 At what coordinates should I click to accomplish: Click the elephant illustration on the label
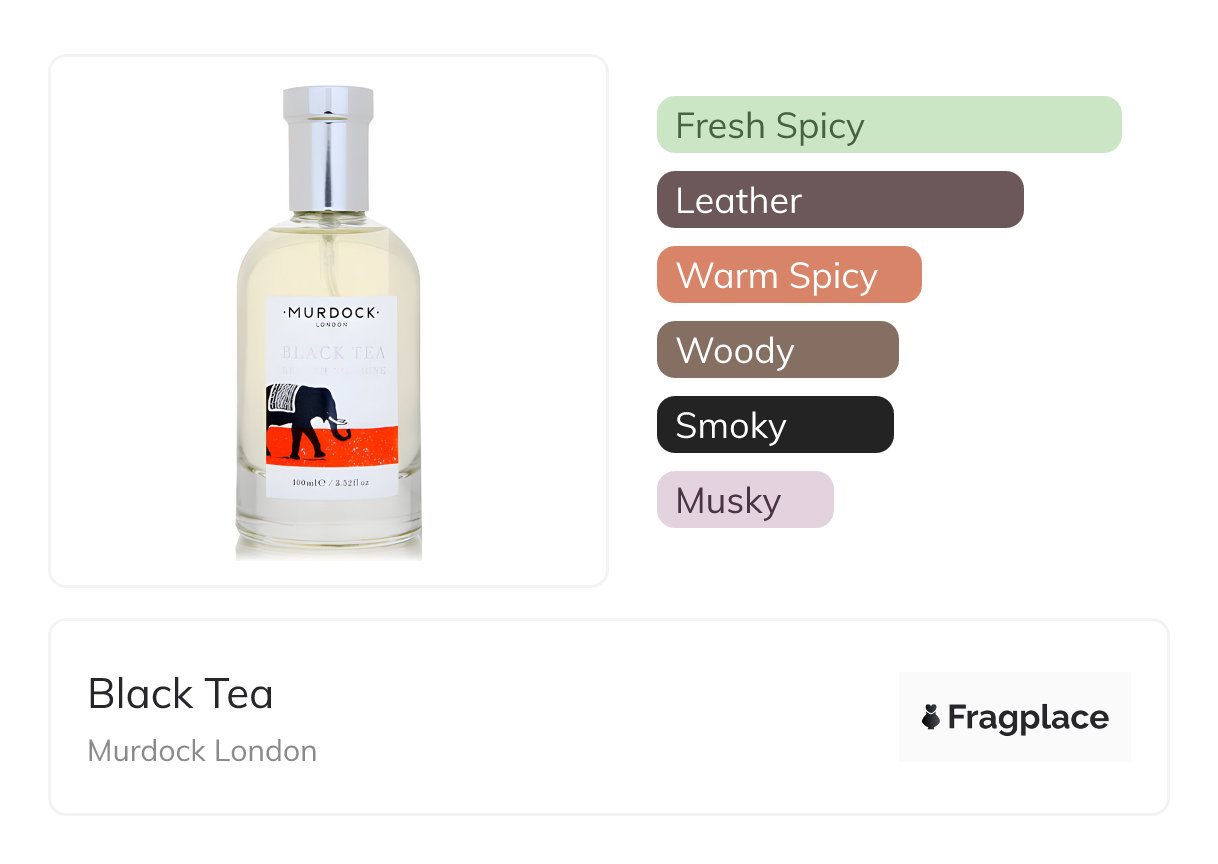coord(307,419)
